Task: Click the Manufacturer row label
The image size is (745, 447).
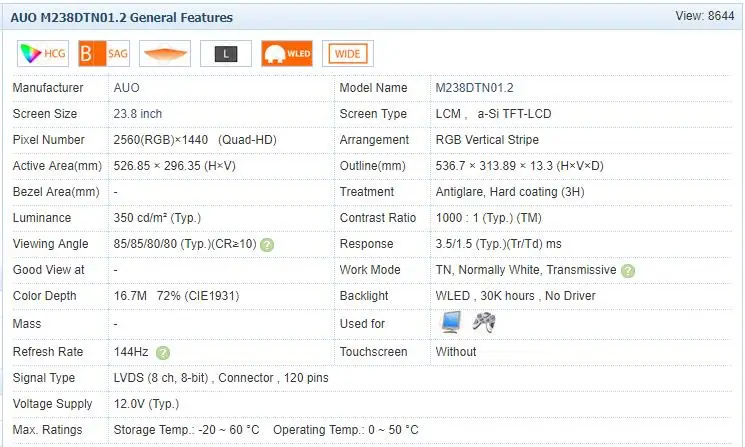Action: coord(48,88)
